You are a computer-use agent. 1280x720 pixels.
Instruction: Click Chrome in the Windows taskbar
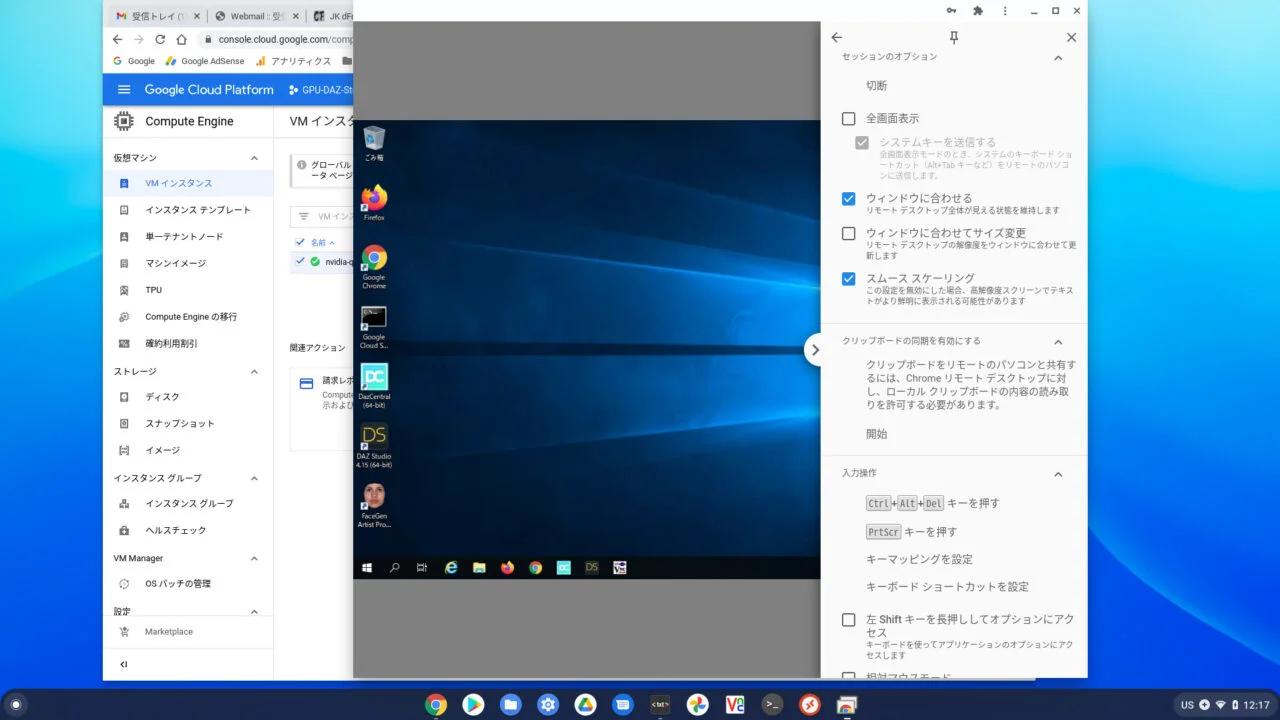point(535,567)
